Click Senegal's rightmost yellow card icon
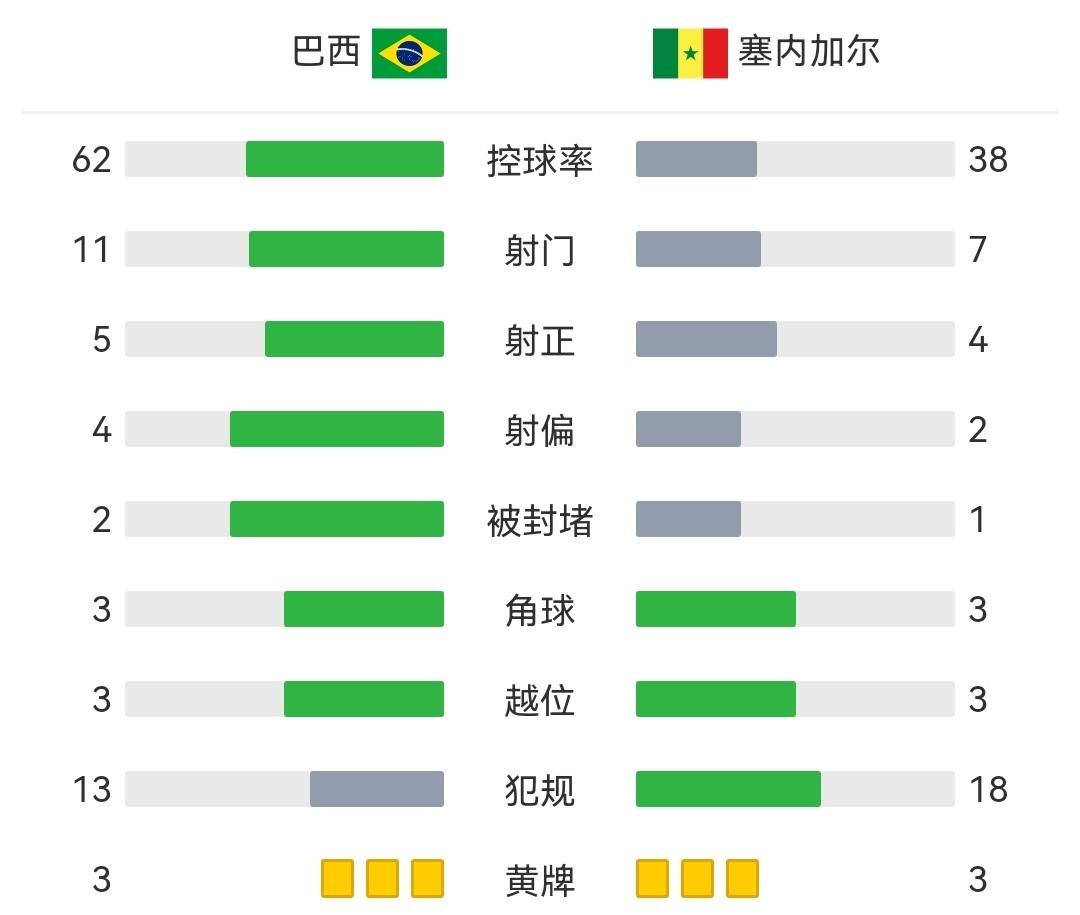This screenshot has height=915, width=1080. [742, 878]
